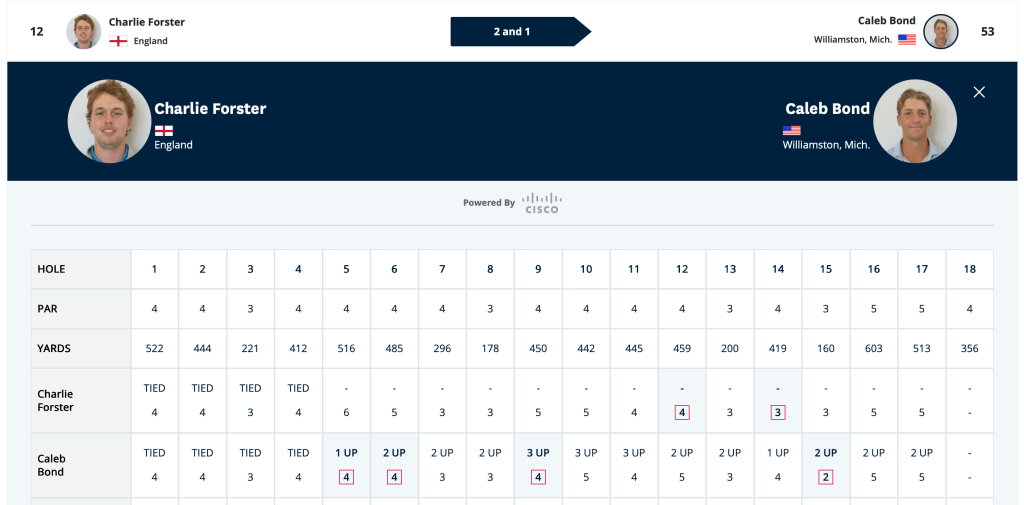The height and width of the screenshot is (505, 1024).
Task: Click Charlie Forster's seed number 12
Action: 37,31
